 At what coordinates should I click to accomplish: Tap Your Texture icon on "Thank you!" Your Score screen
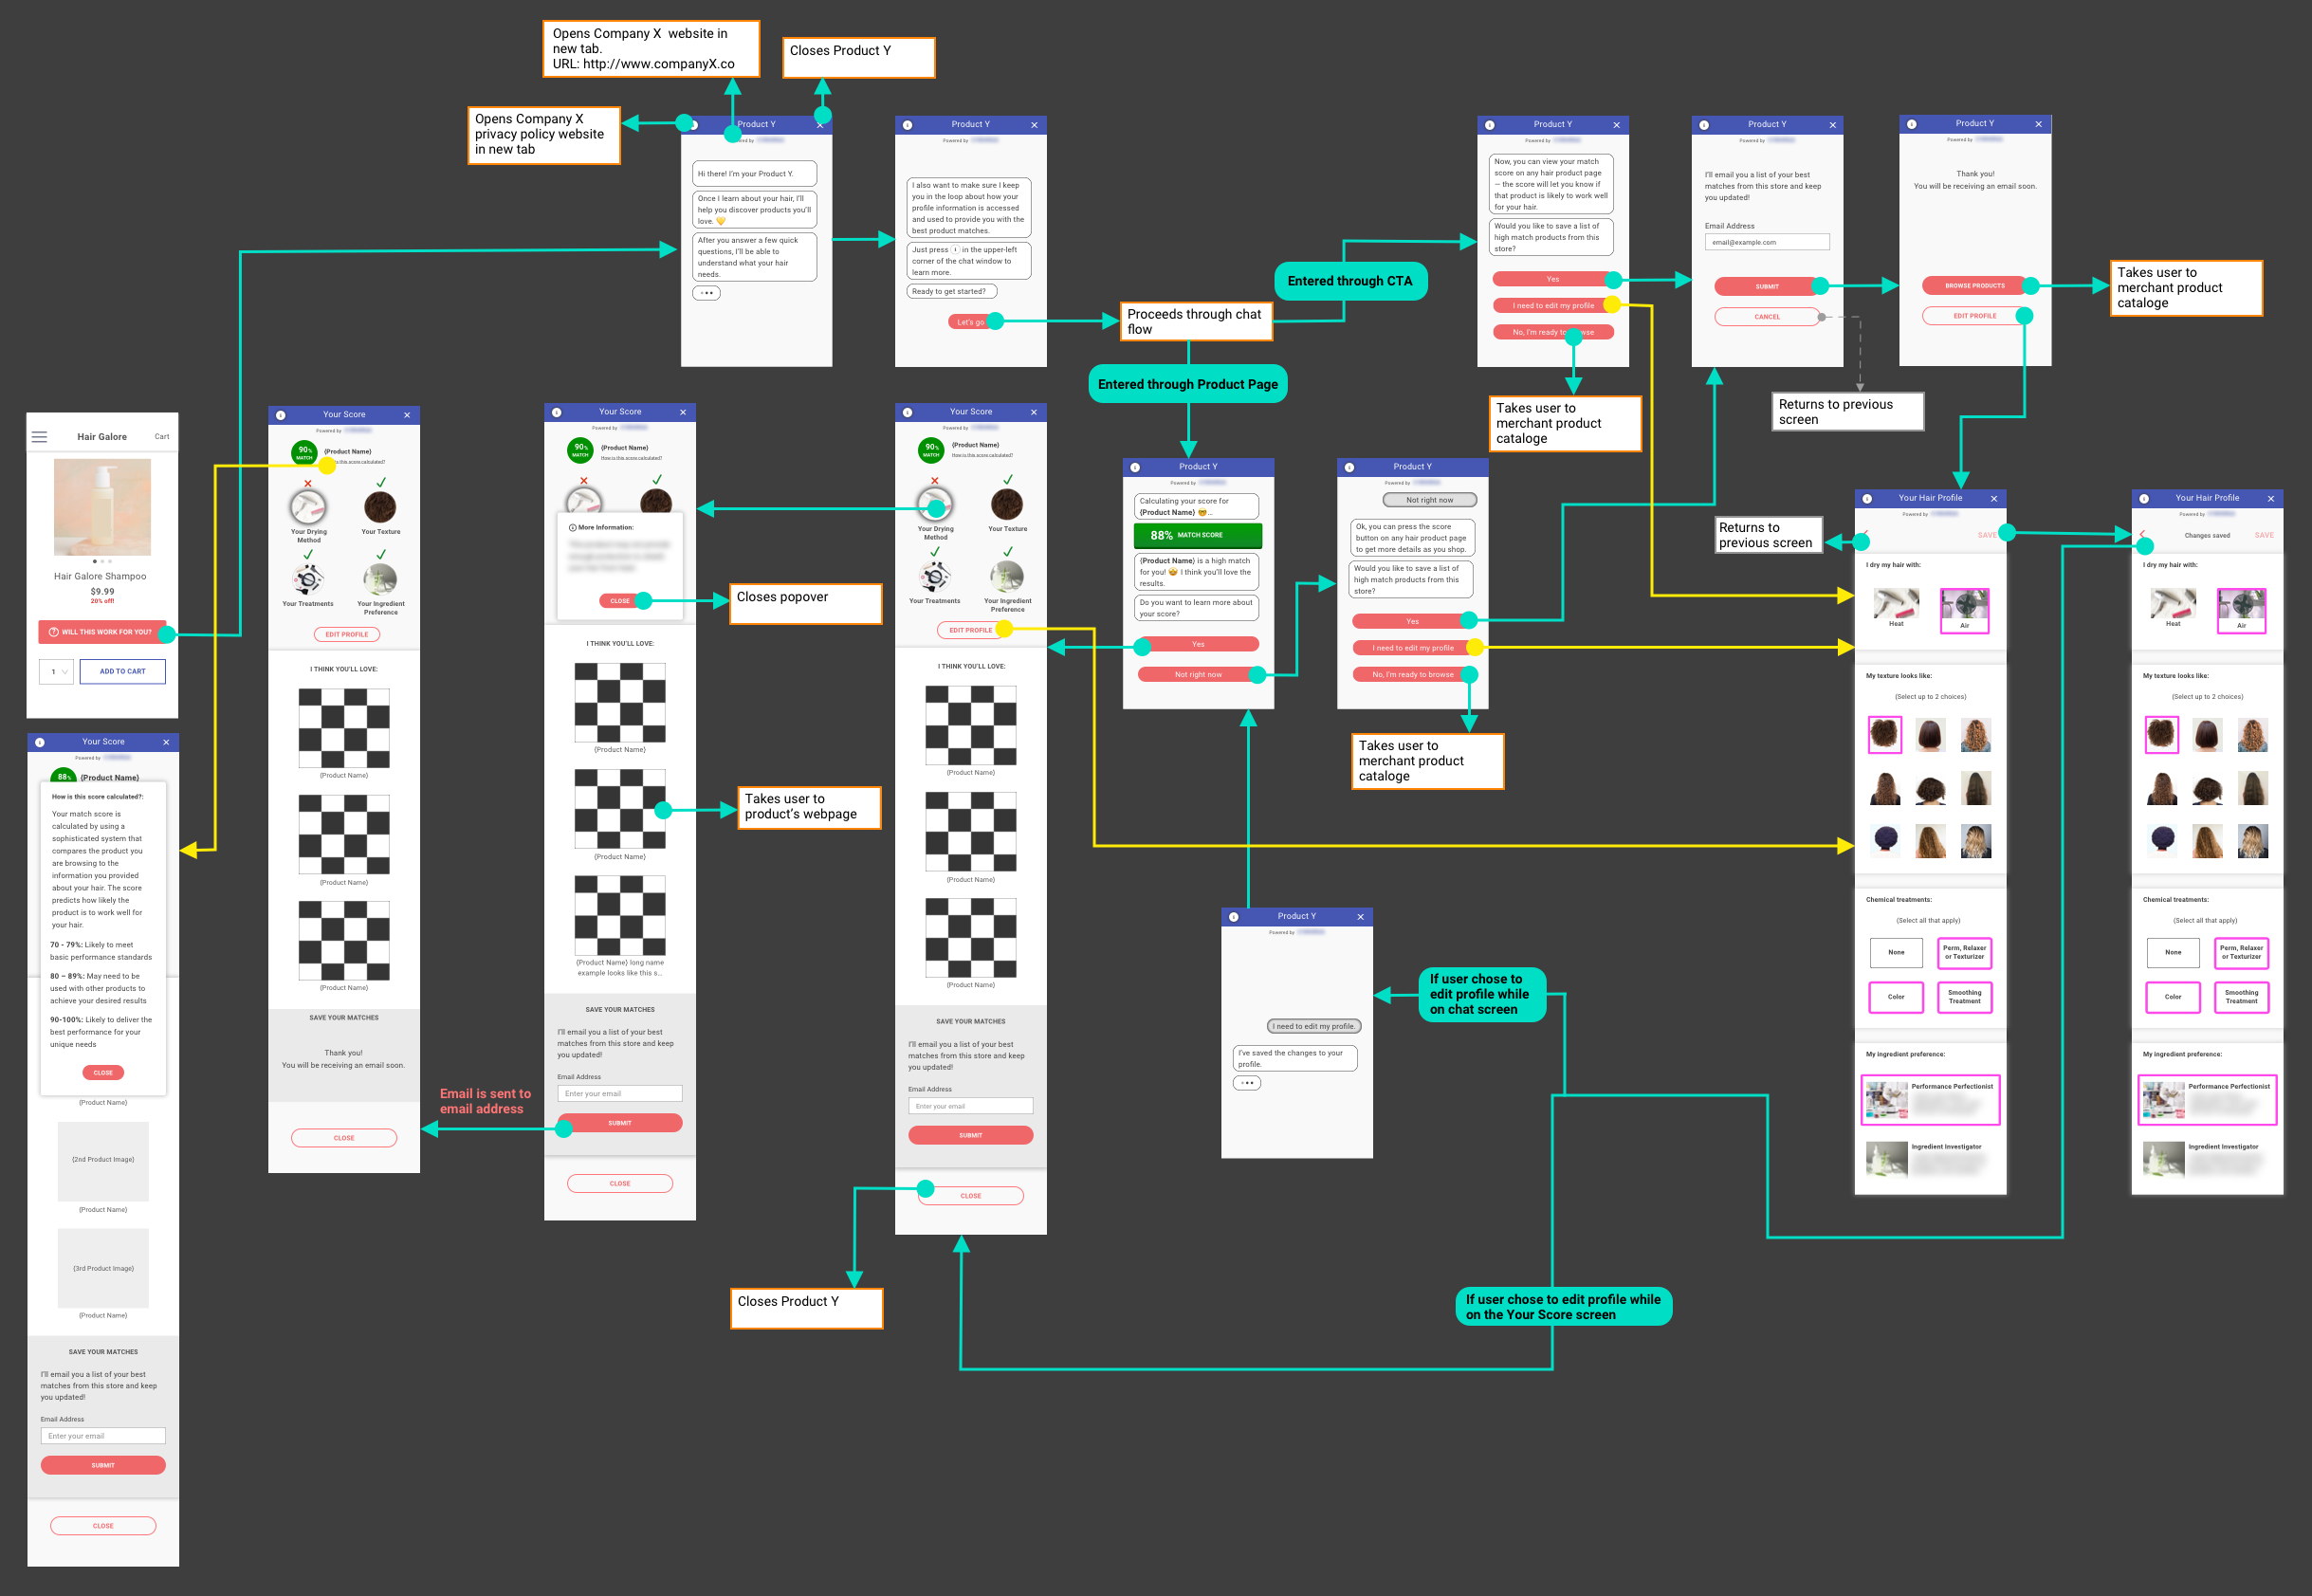coord(380,507)
